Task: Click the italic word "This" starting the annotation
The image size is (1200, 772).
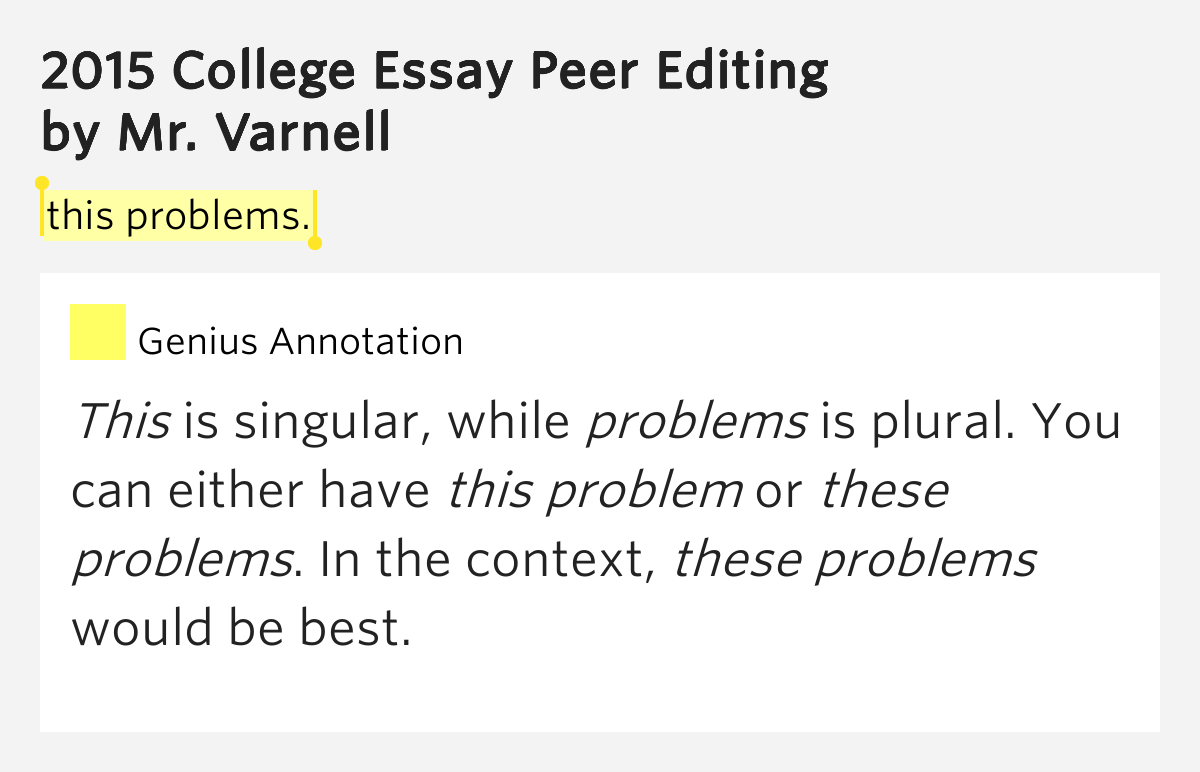Action: (121, 422)
